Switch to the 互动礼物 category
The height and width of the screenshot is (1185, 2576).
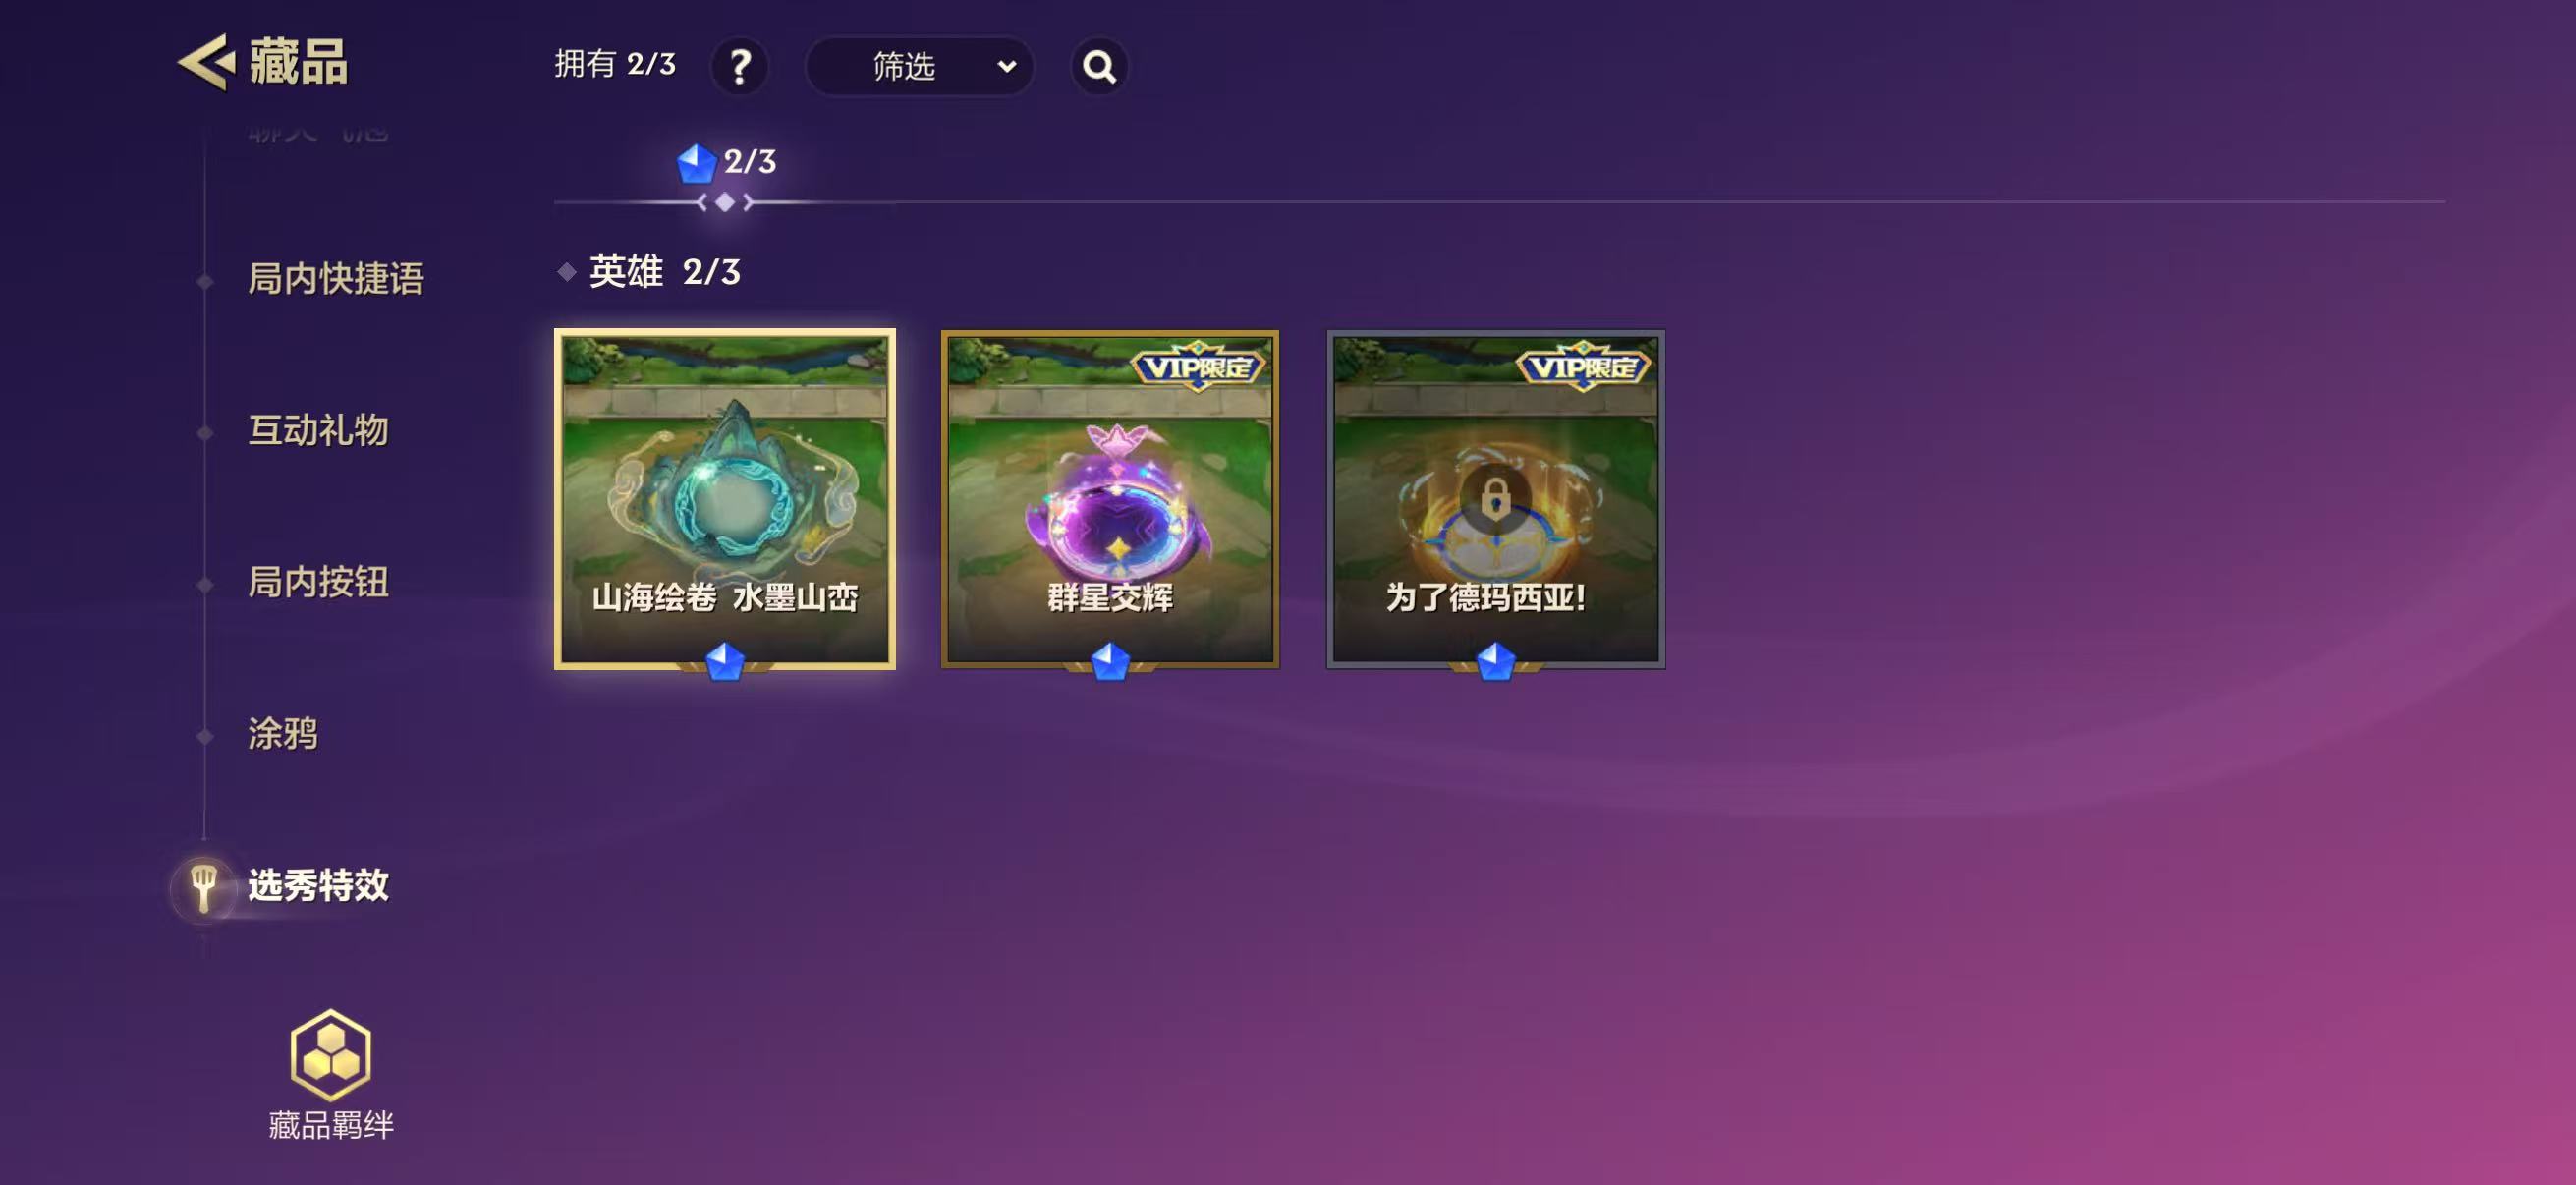coord(318,430)
